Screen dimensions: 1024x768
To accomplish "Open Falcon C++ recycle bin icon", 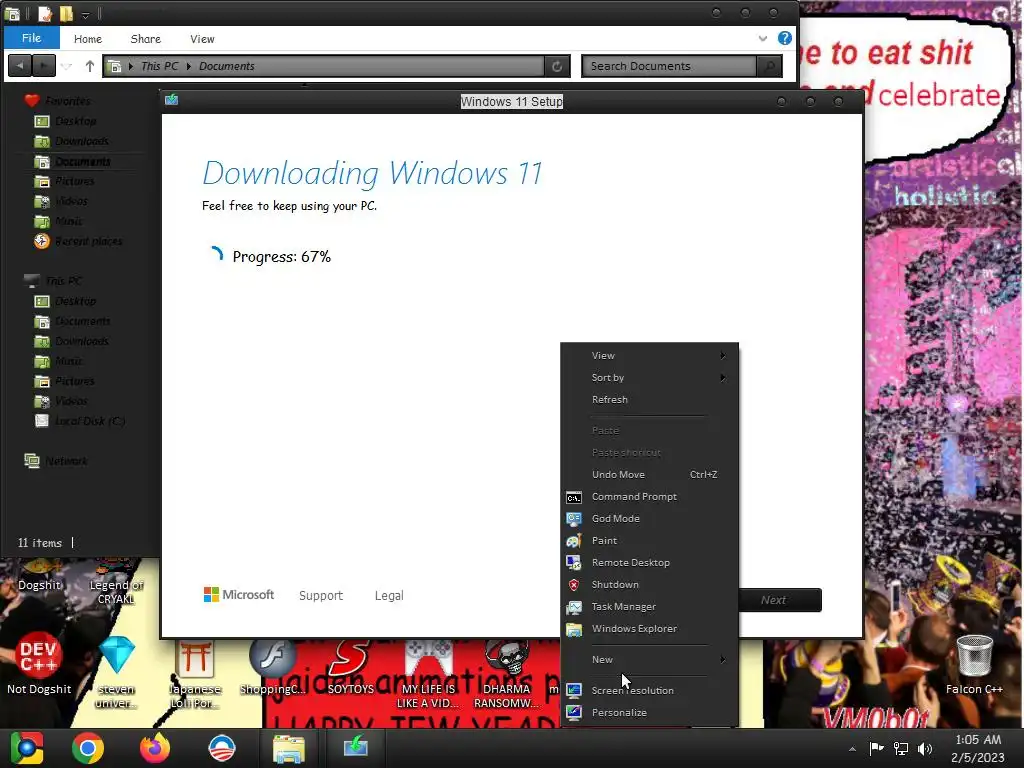I will 974,665.
